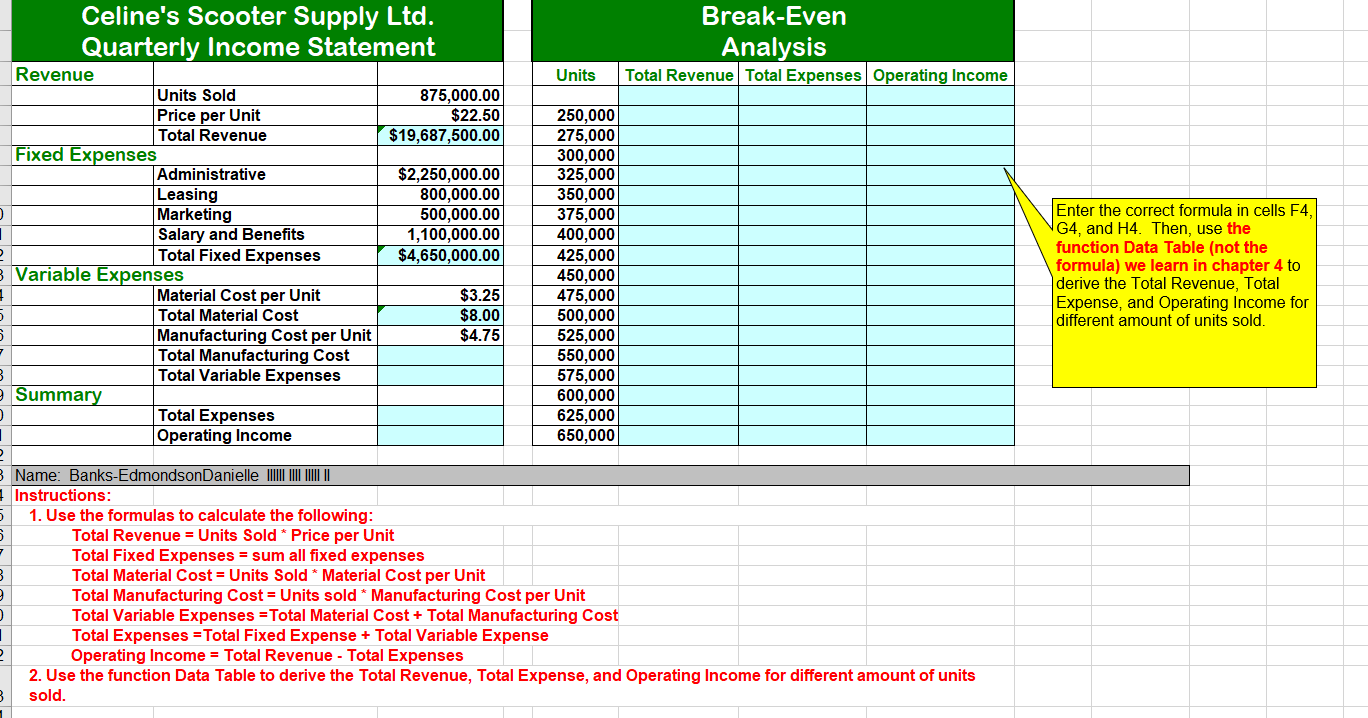This screenshot has height=718, width=1368.
Task: Click the comment indicator on Total Fixed Expenses
Action: (x=381, y=250)
